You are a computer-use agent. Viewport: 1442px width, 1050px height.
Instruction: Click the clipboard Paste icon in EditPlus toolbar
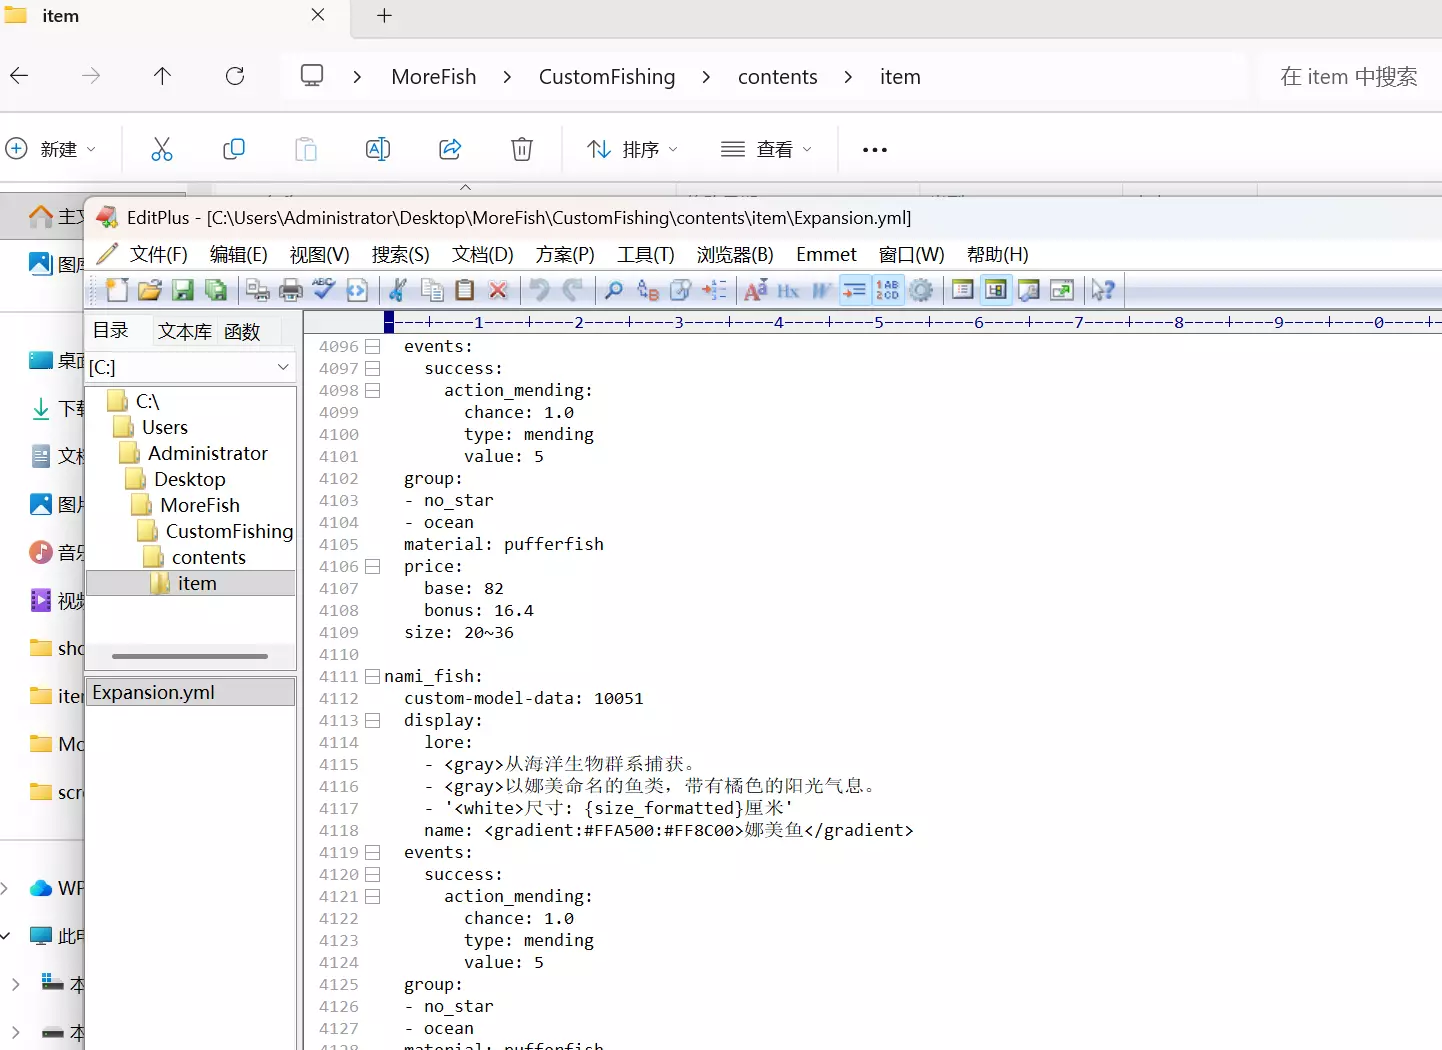465,290
